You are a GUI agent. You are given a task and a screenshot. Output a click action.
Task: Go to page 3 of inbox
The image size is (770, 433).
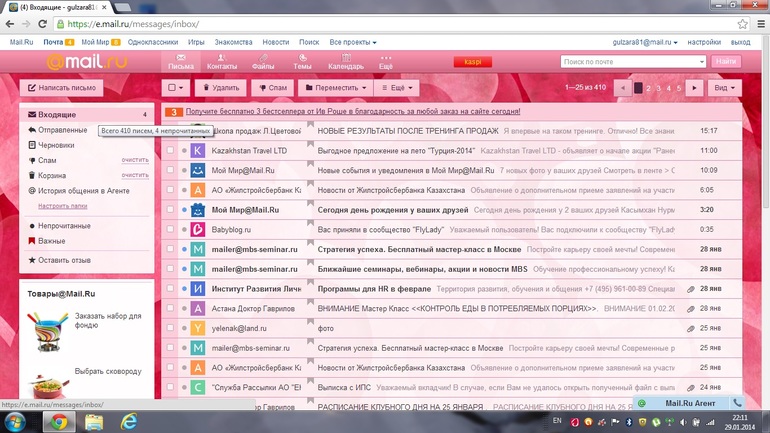pyautogui.click(x=660, y=88)
